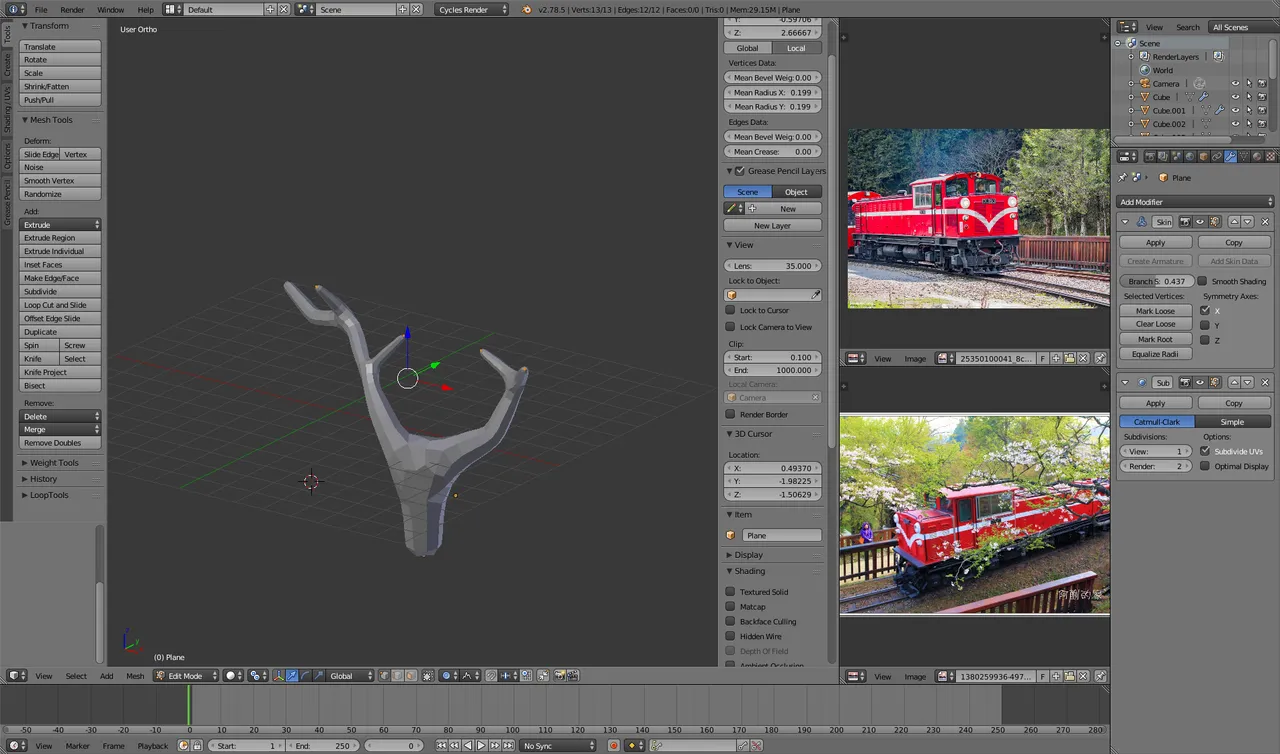Select the translate manipulator arrow icon
This screenshot has height=754, width=1280.
tap(292, 676)
